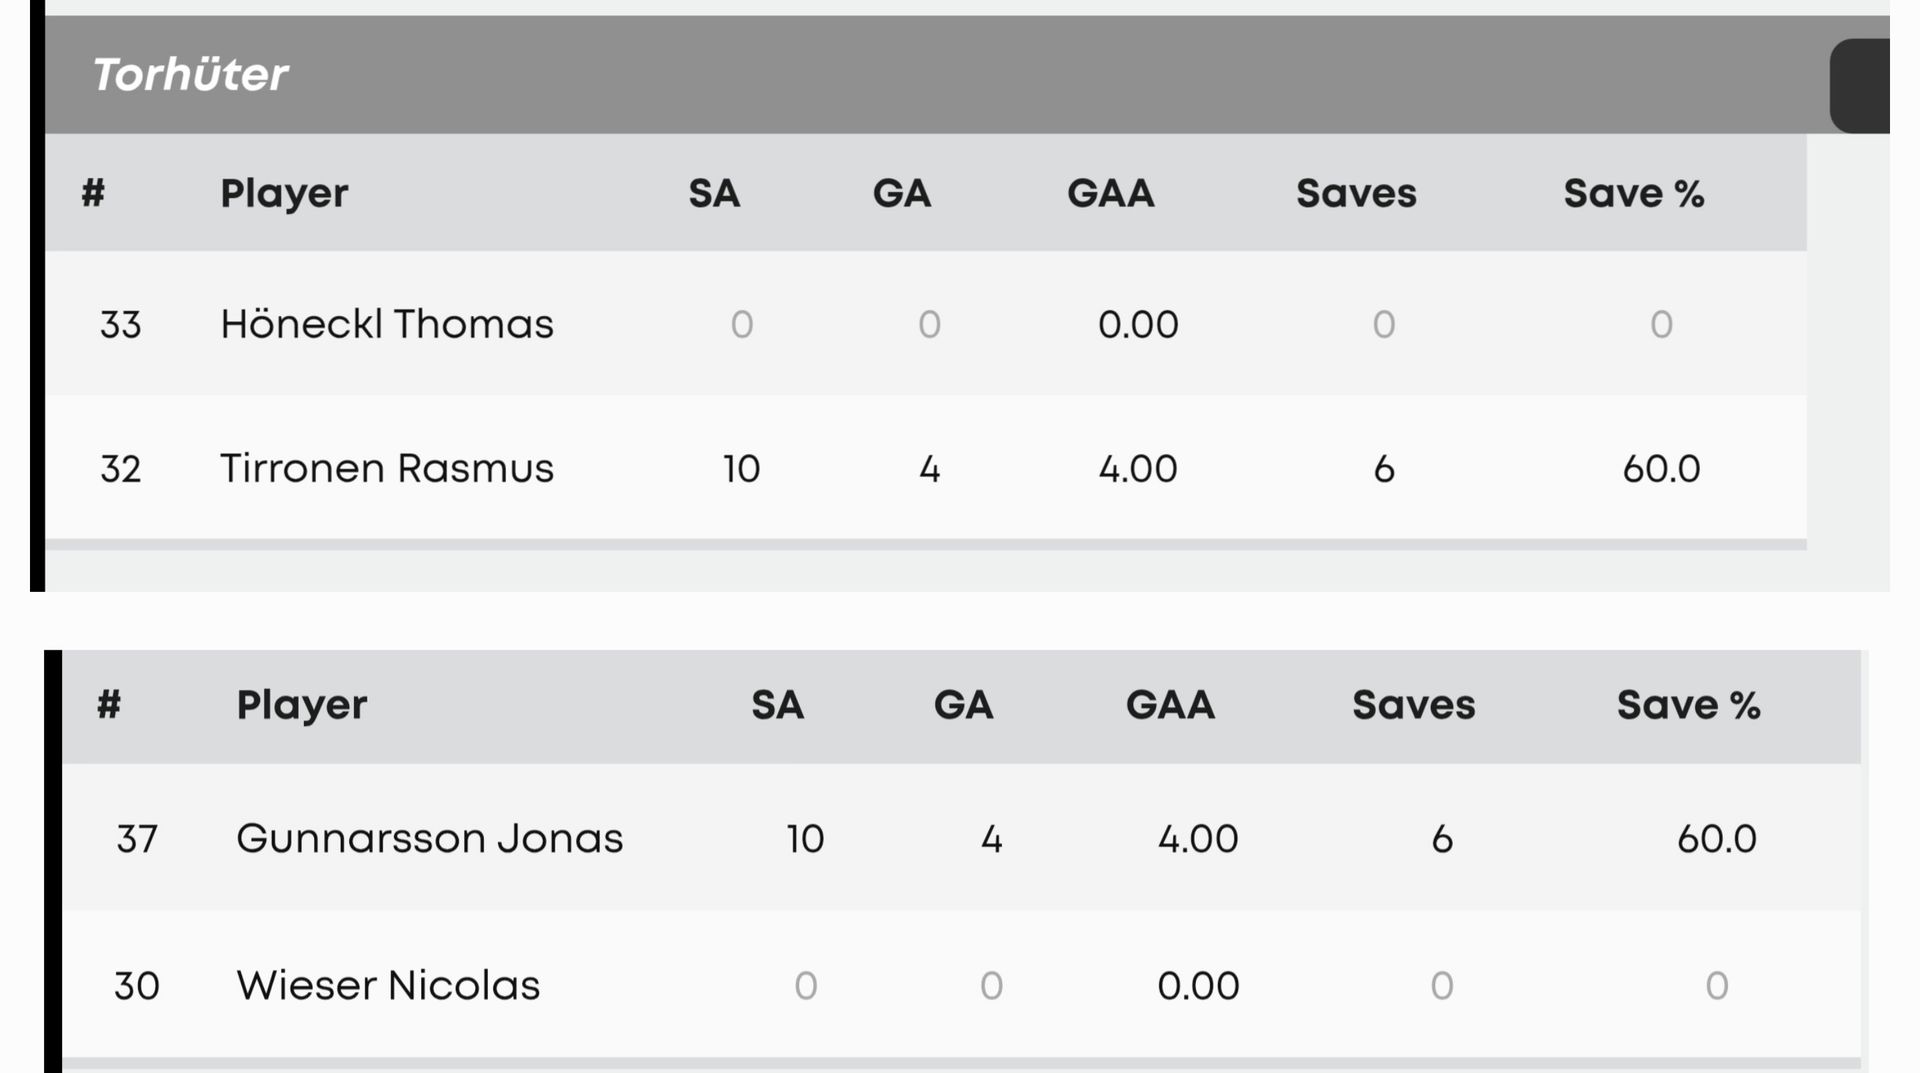This screenshot has width=1920, height=1073.
Task: Click the # header in Tirronen's table
Action: tap(93, 193)
